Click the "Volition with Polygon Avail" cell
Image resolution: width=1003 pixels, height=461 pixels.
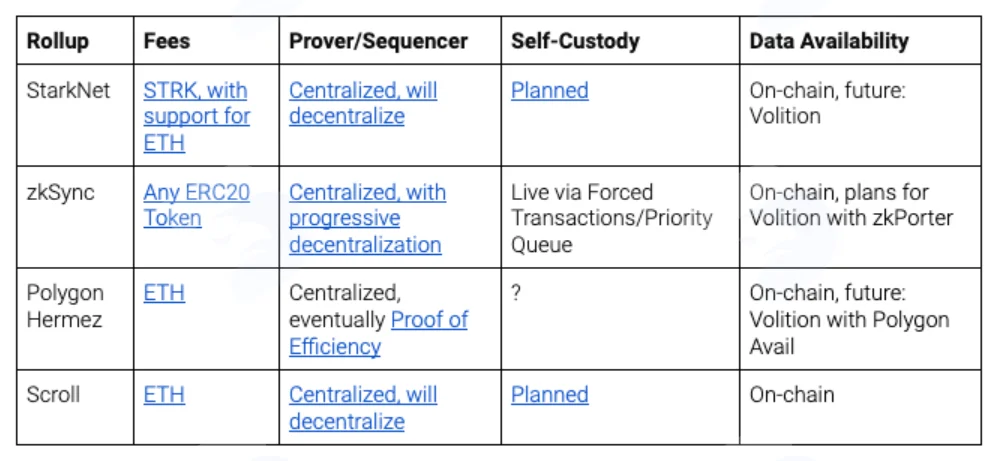coord(860,319)
